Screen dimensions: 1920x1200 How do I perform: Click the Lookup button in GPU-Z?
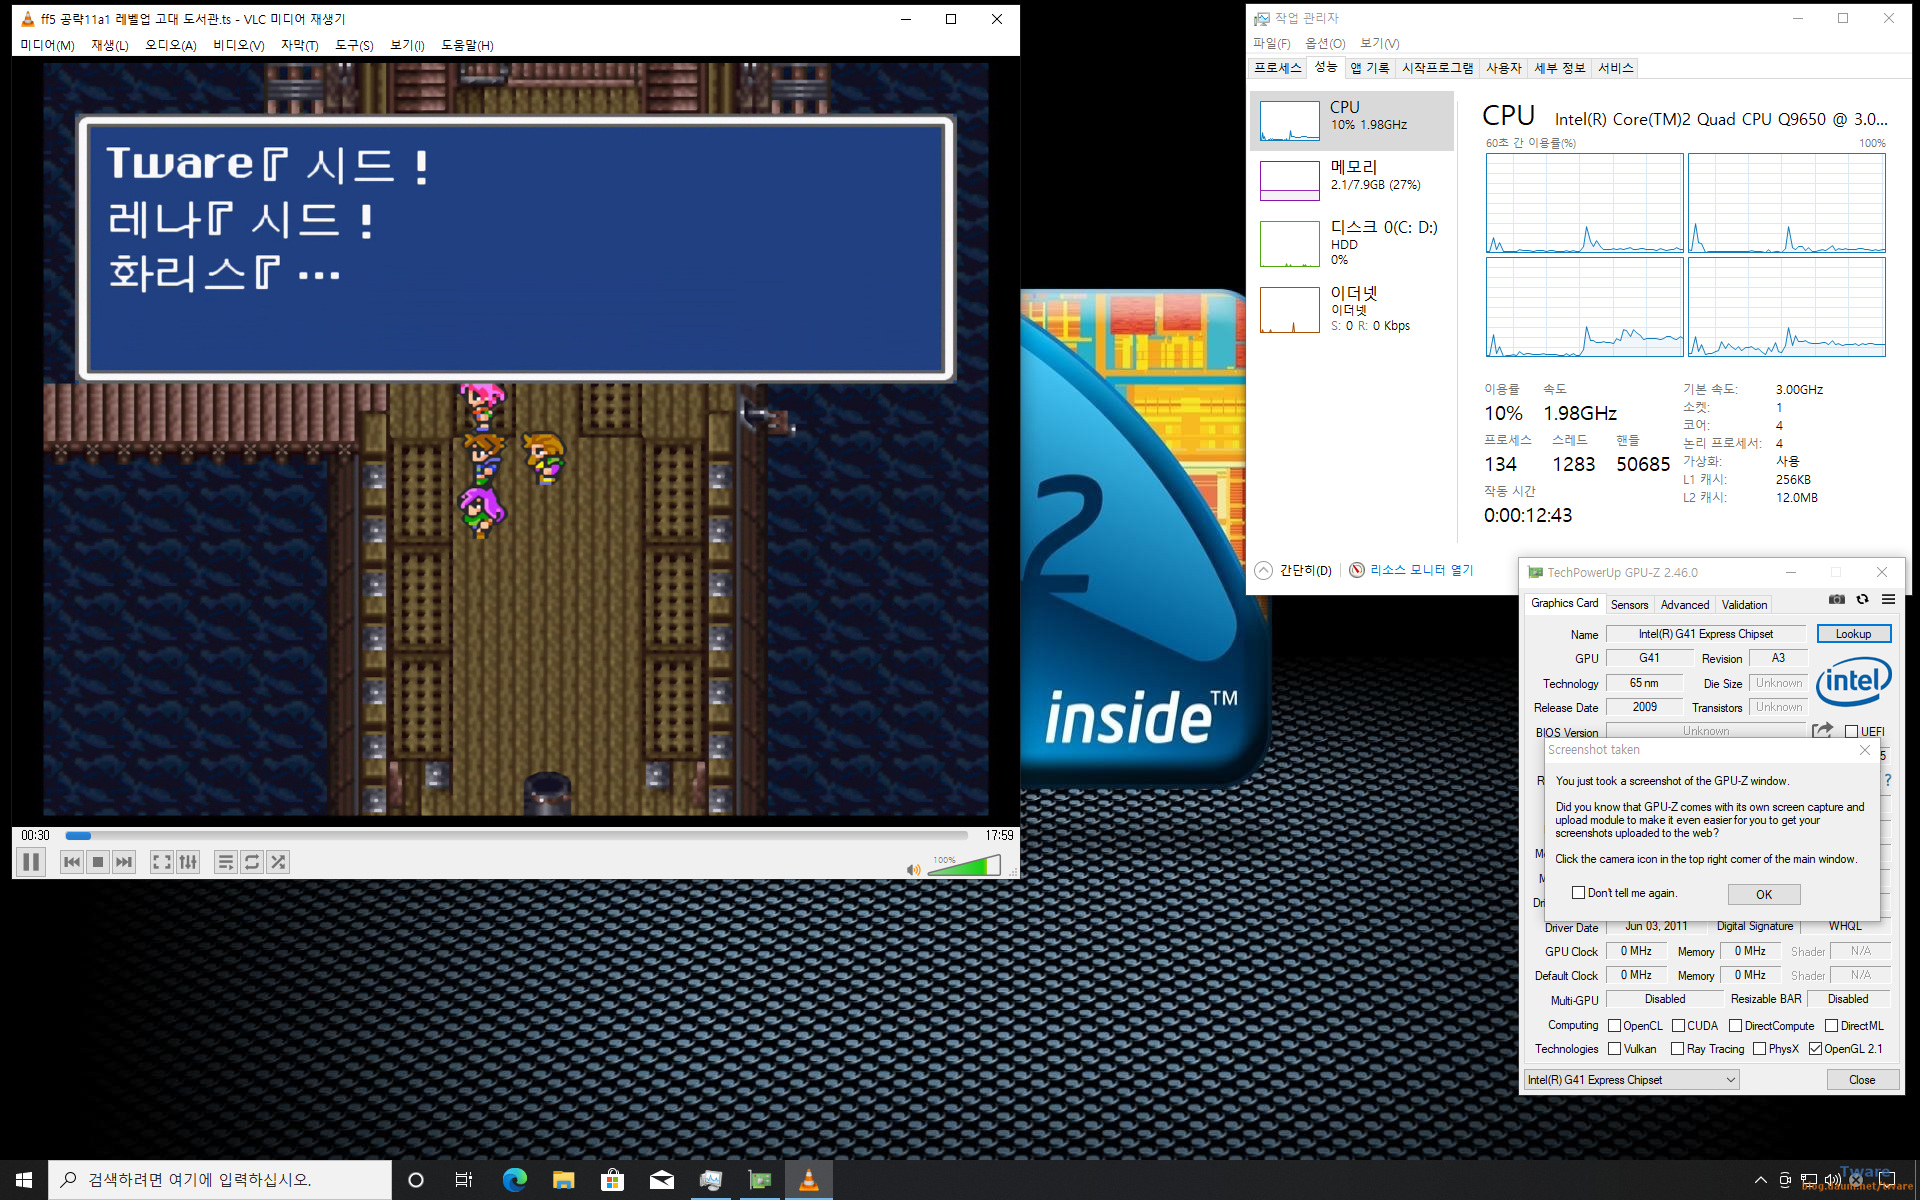coord(1853,634)
